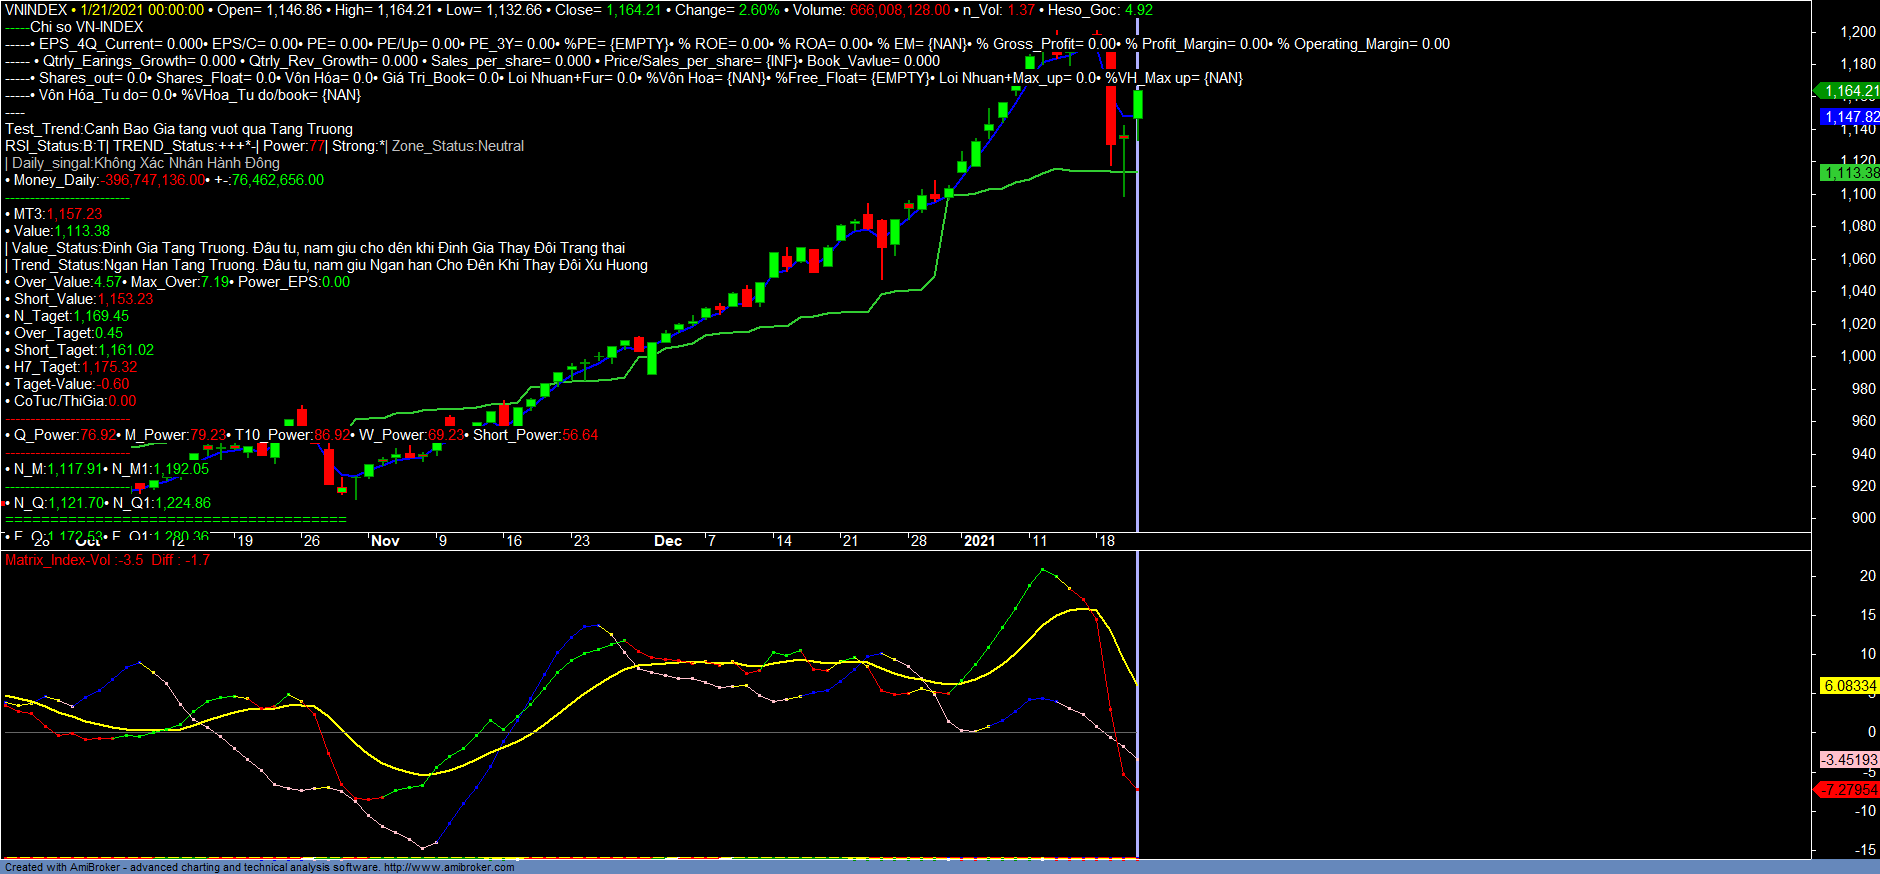Jump to the Nov marker on the date axis
The width and height of the screenshot is (1880, 874).
[385, 541]
